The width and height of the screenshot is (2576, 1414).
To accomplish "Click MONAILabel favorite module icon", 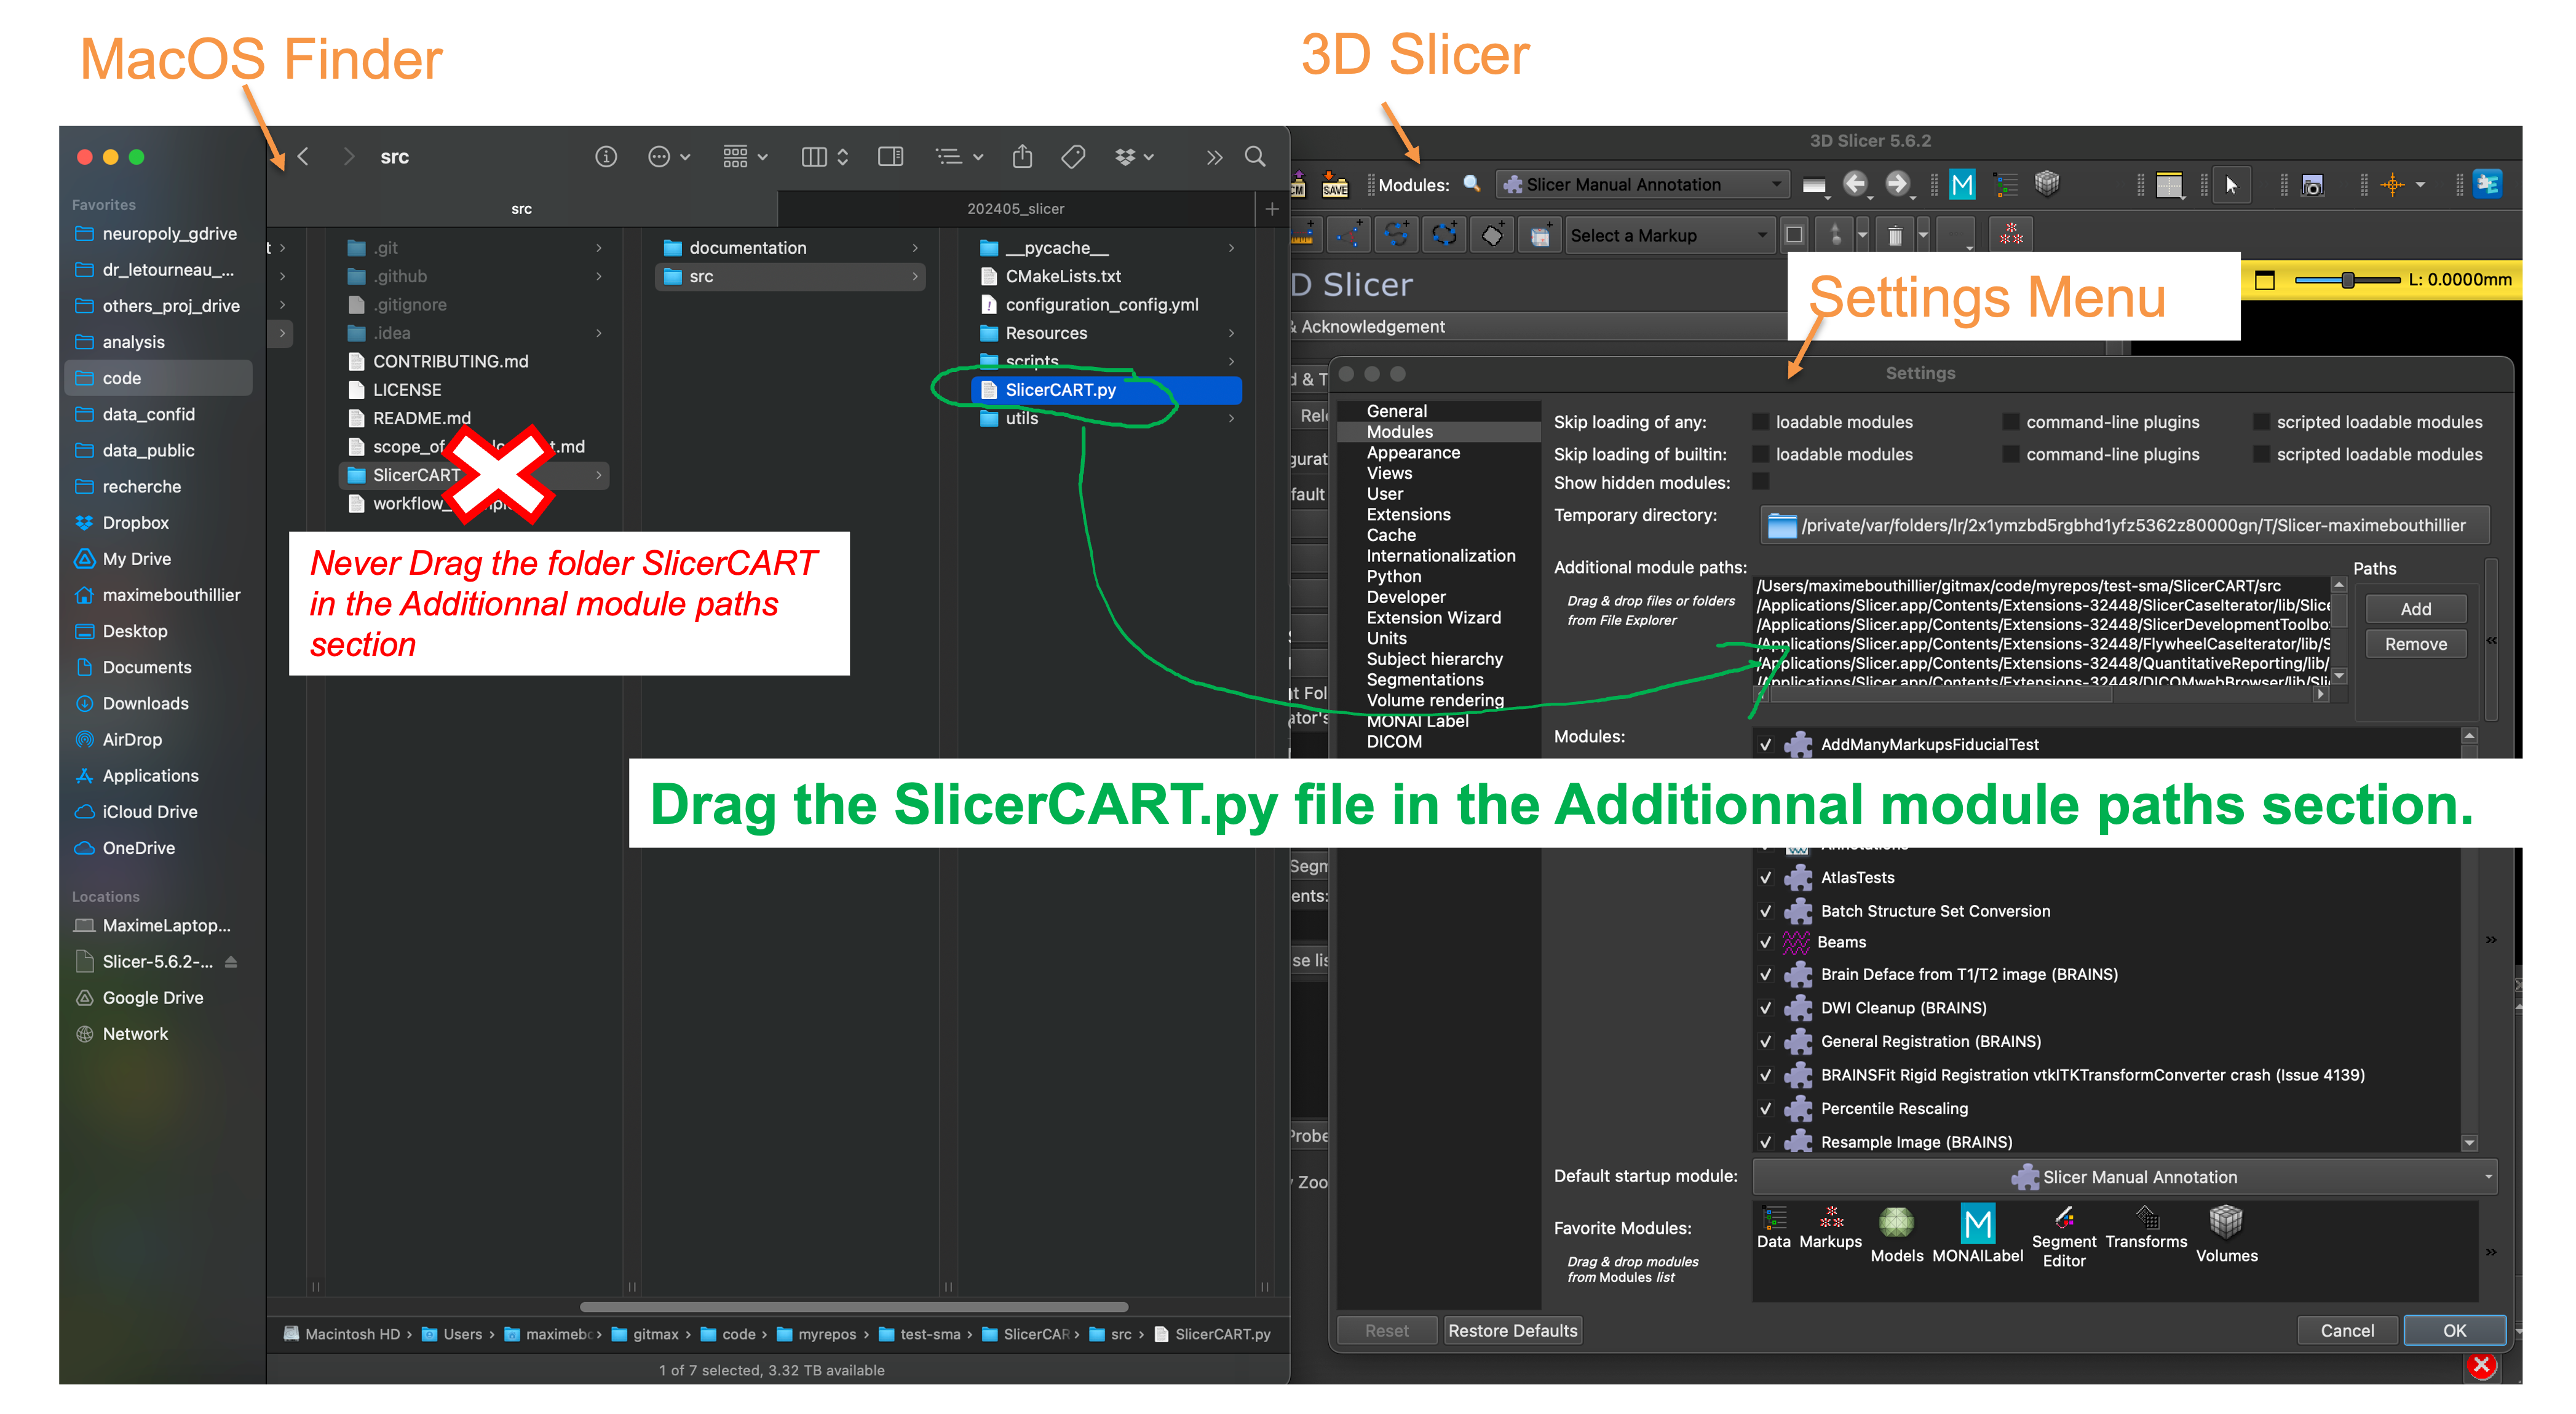I will tap(1977, 1234).
